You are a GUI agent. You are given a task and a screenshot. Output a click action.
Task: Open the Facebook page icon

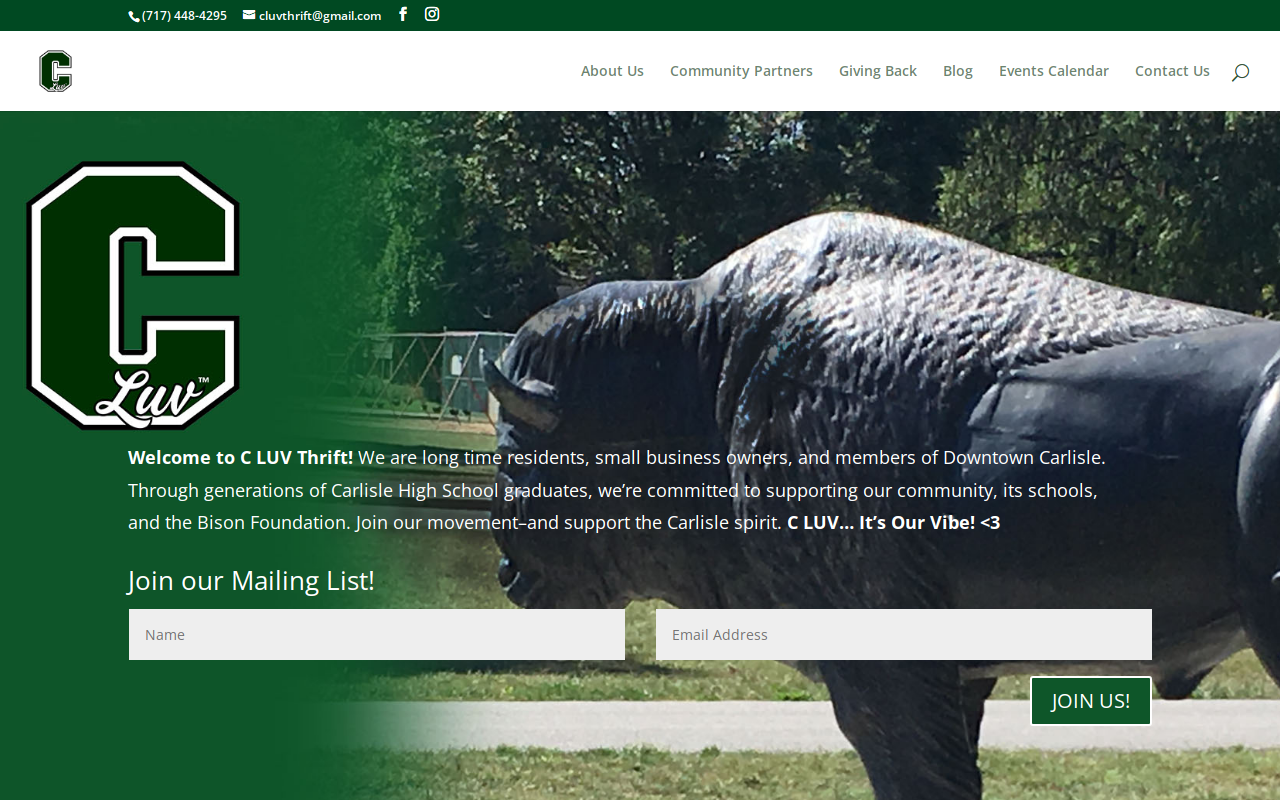click(403, 14)
